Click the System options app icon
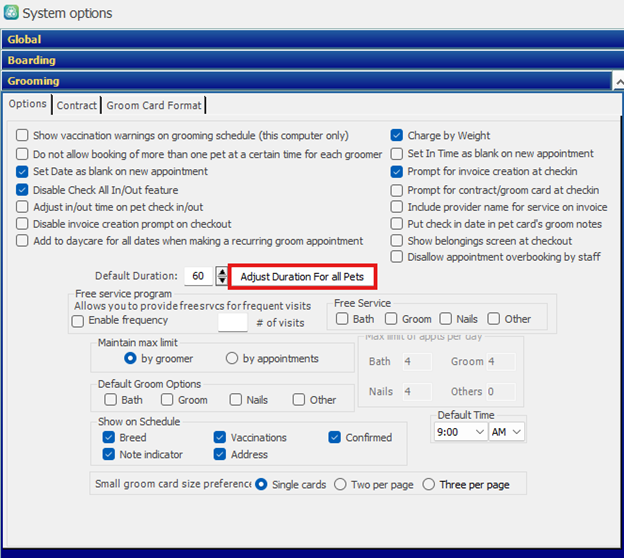The image size is (624, 558). click(x=11, y=12)
